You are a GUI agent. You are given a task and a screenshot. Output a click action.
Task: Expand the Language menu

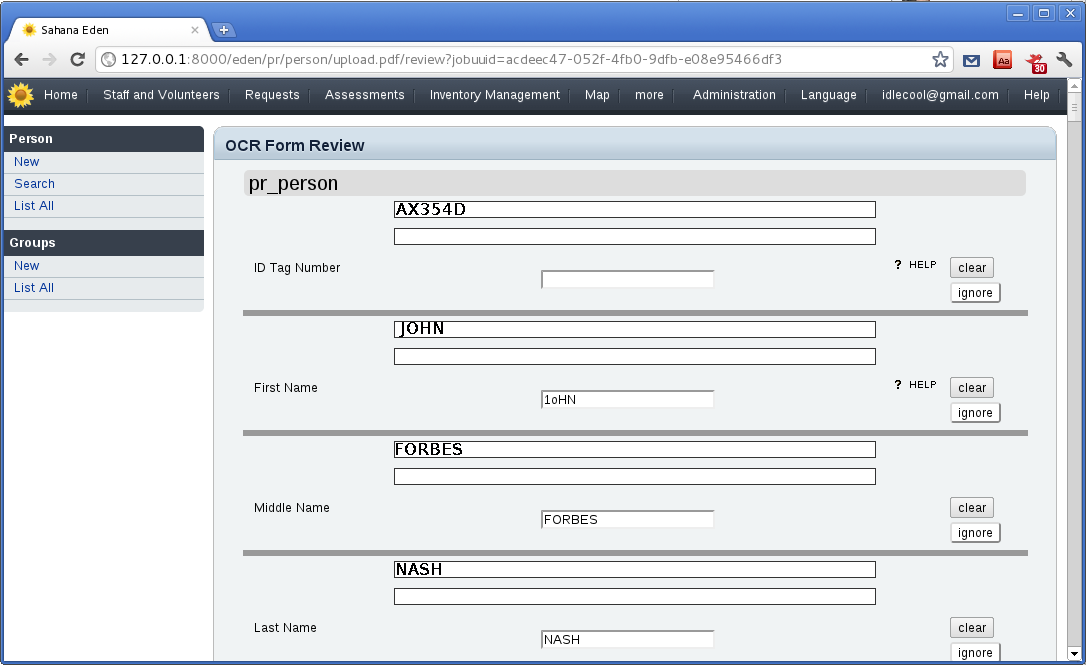pos(828,95)
